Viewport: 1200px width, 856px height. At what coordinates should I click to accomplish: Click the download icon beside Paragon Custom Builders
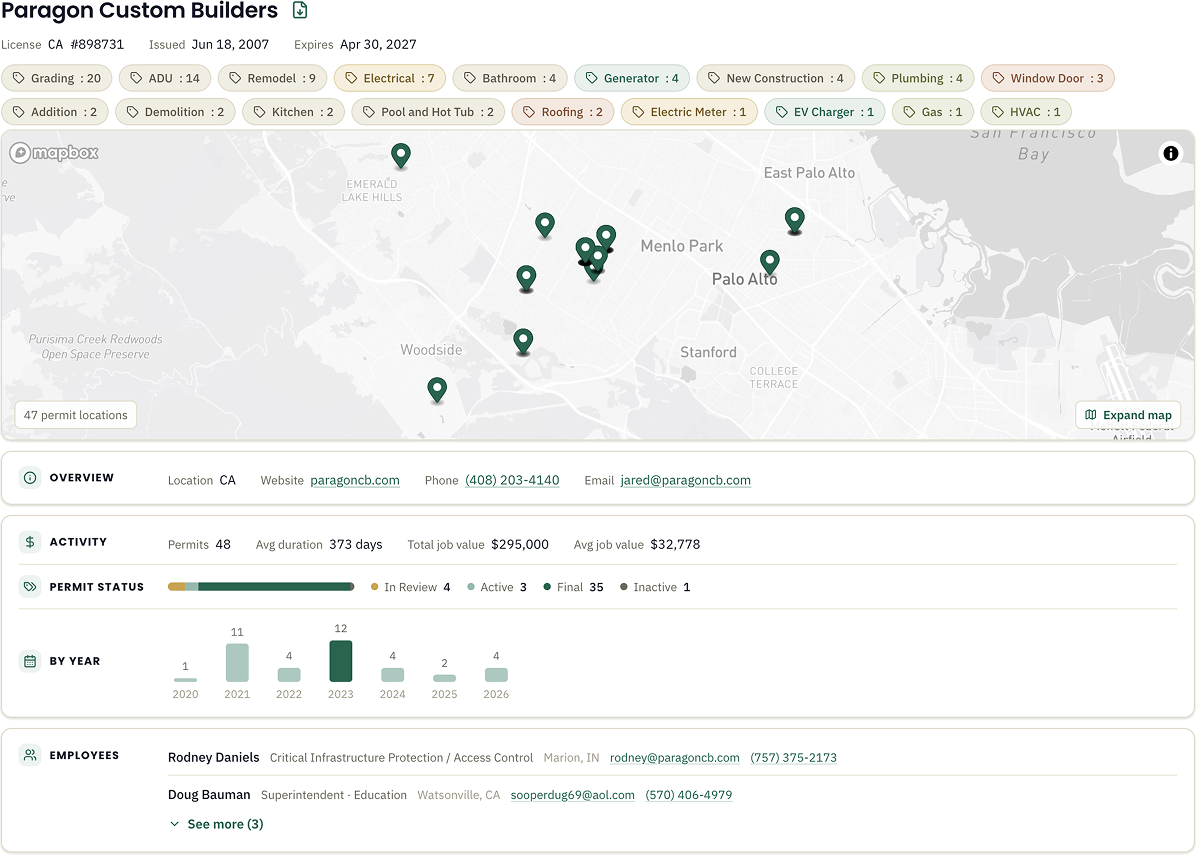click(300, 11)
